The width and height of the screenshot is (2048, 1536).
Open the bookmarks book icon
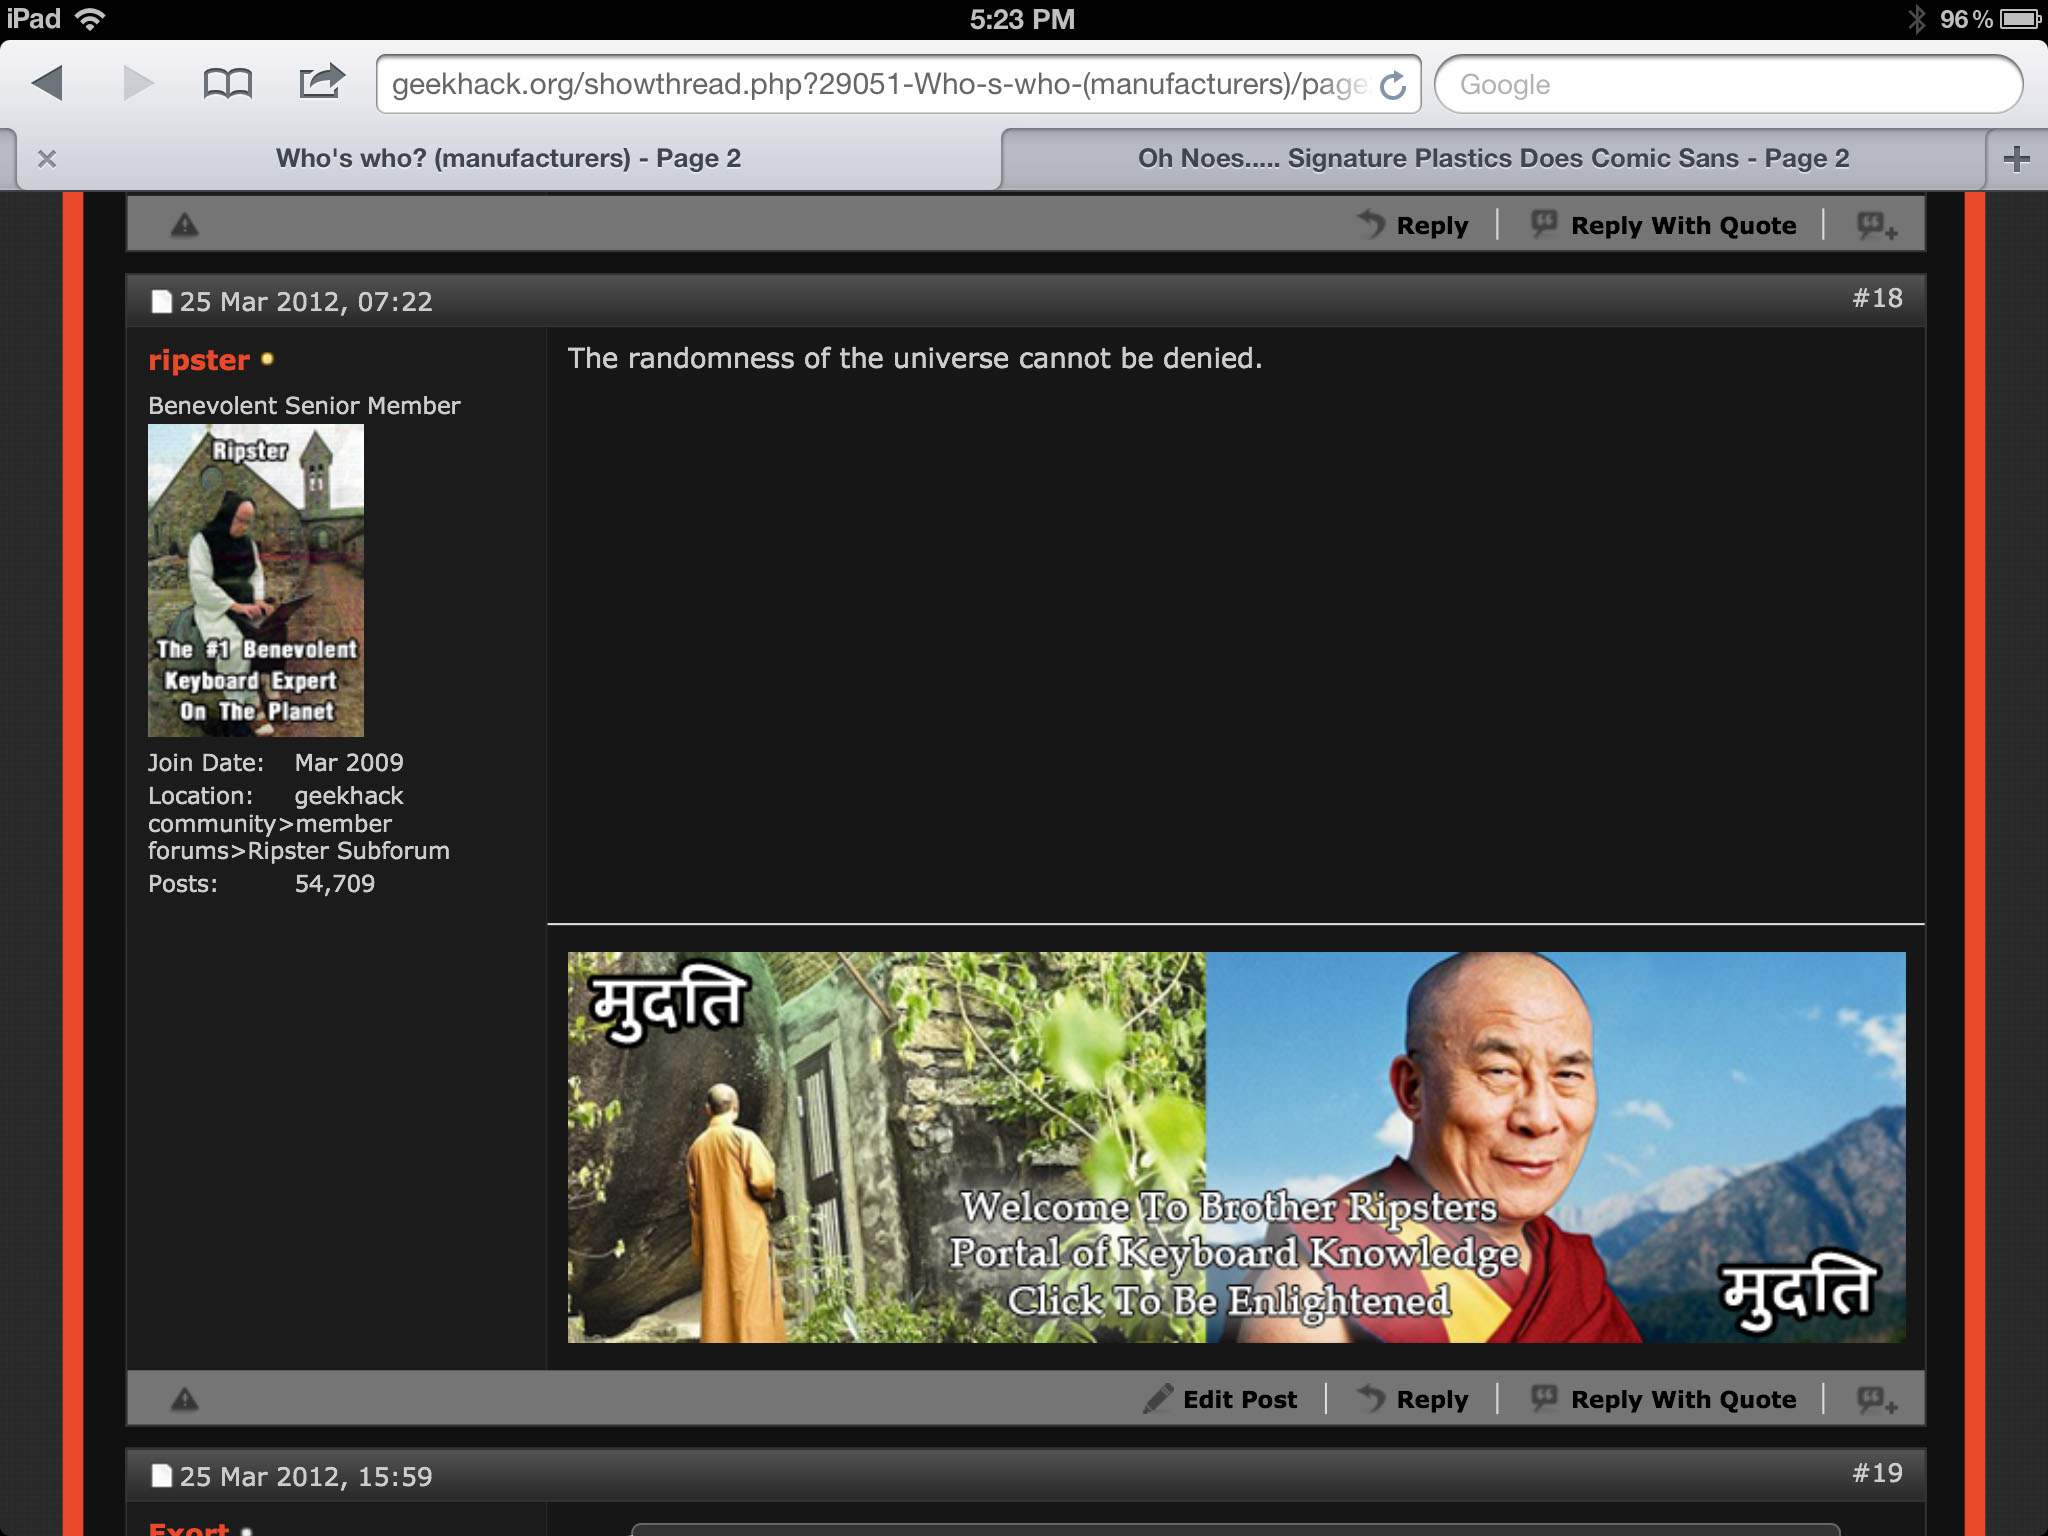tap(227, 83)
